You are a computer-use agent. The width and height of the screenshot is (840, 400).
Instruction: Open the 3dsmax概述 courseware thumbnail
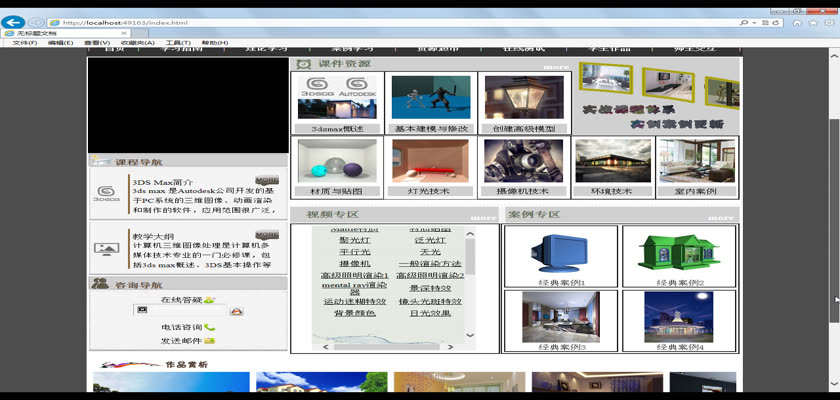[337, 97]
